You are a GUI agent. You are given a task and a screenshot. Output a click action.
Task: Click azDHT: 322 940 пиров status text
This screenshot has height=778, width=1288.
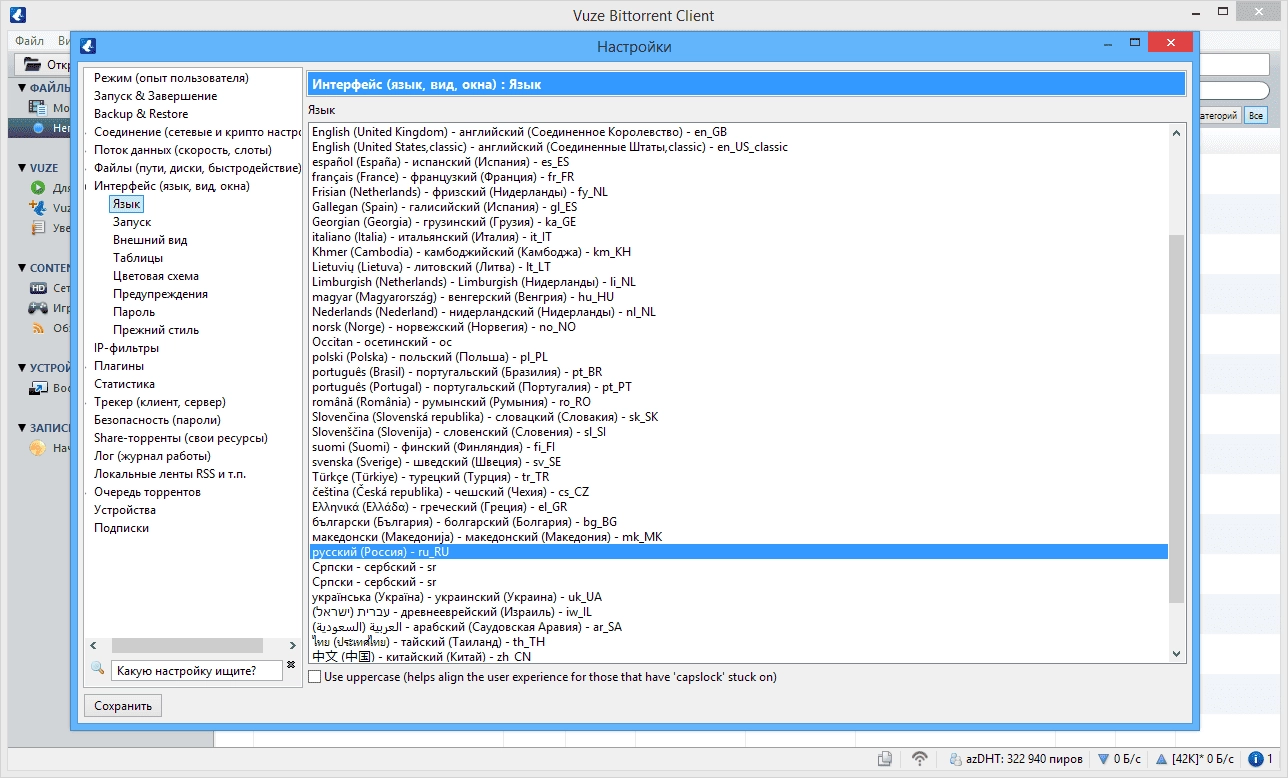1025,760
